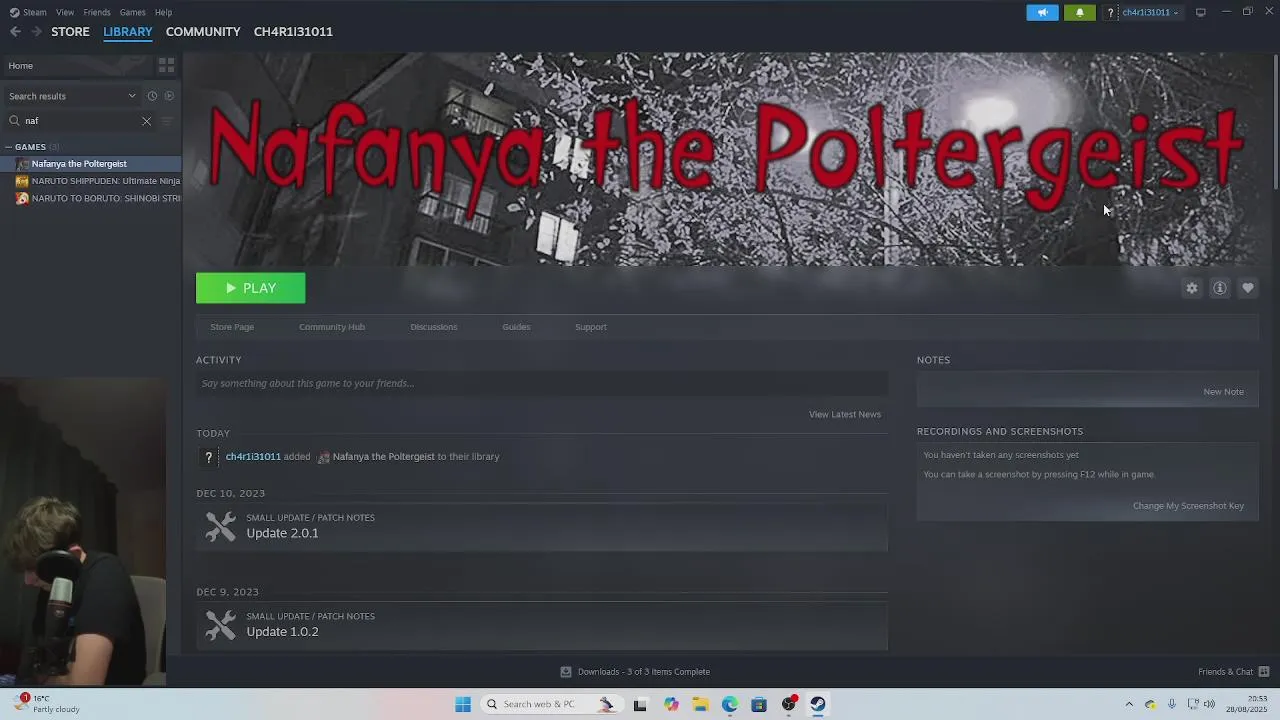1280x720 pixels.
Task: Open the Discussions link
Action: 434,327
